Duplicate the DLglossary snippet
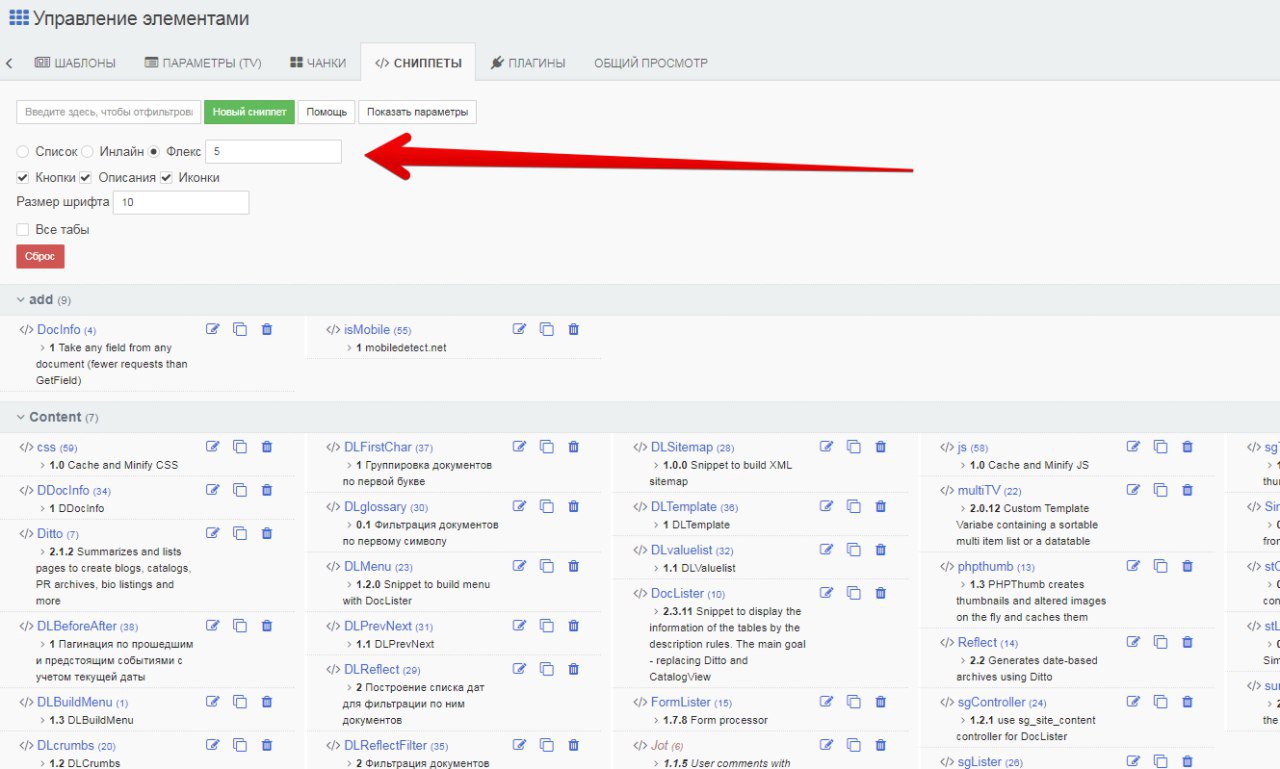 tap(547, 507)
